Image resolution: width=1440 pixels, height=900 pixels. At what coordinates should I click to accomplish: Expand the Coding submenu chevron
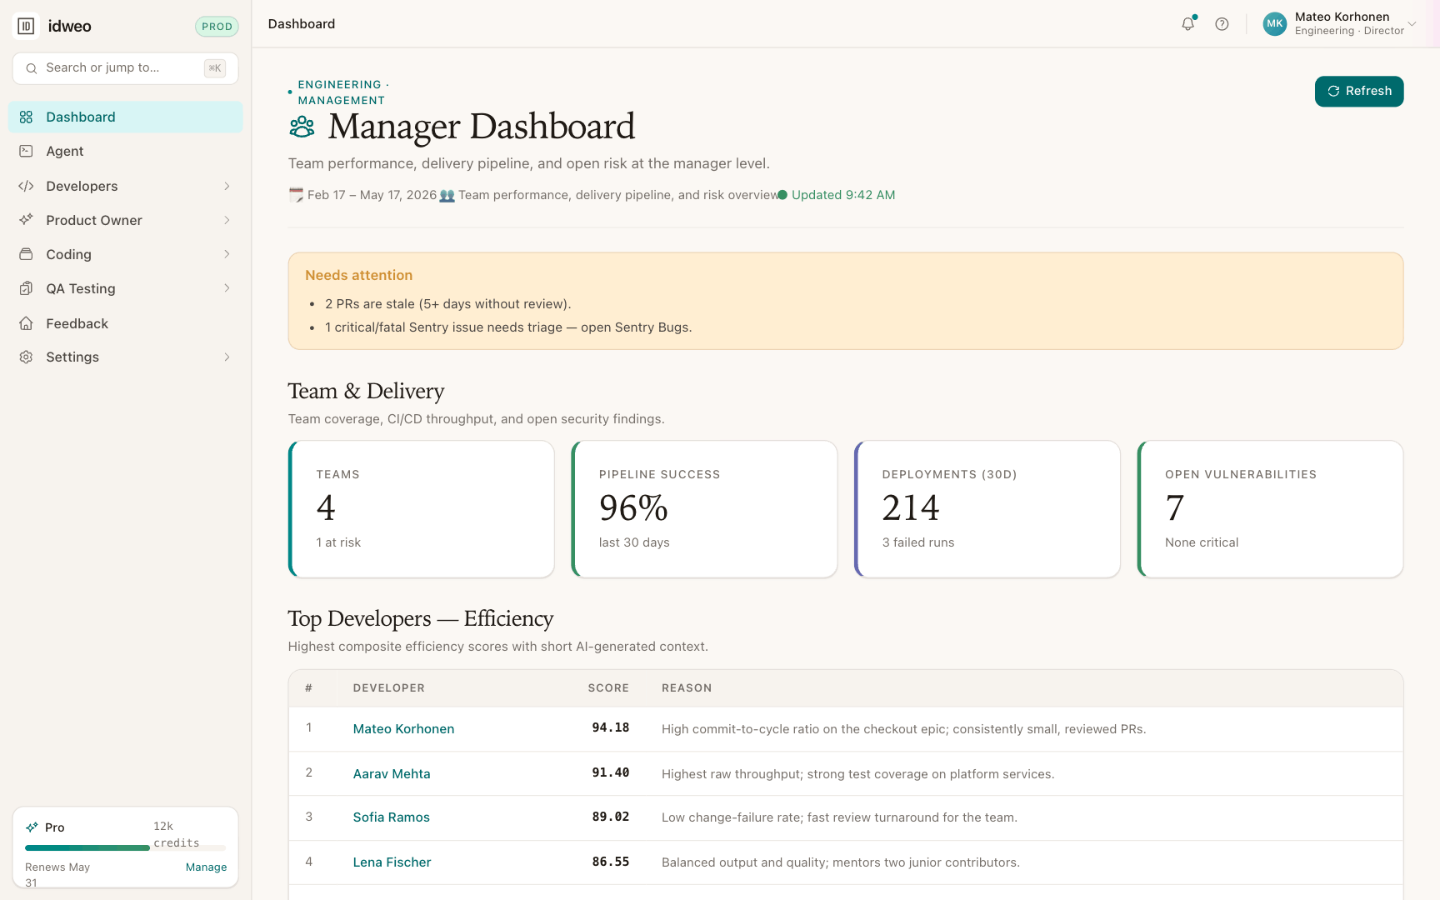pyautogui.click(x=227, y=254)
